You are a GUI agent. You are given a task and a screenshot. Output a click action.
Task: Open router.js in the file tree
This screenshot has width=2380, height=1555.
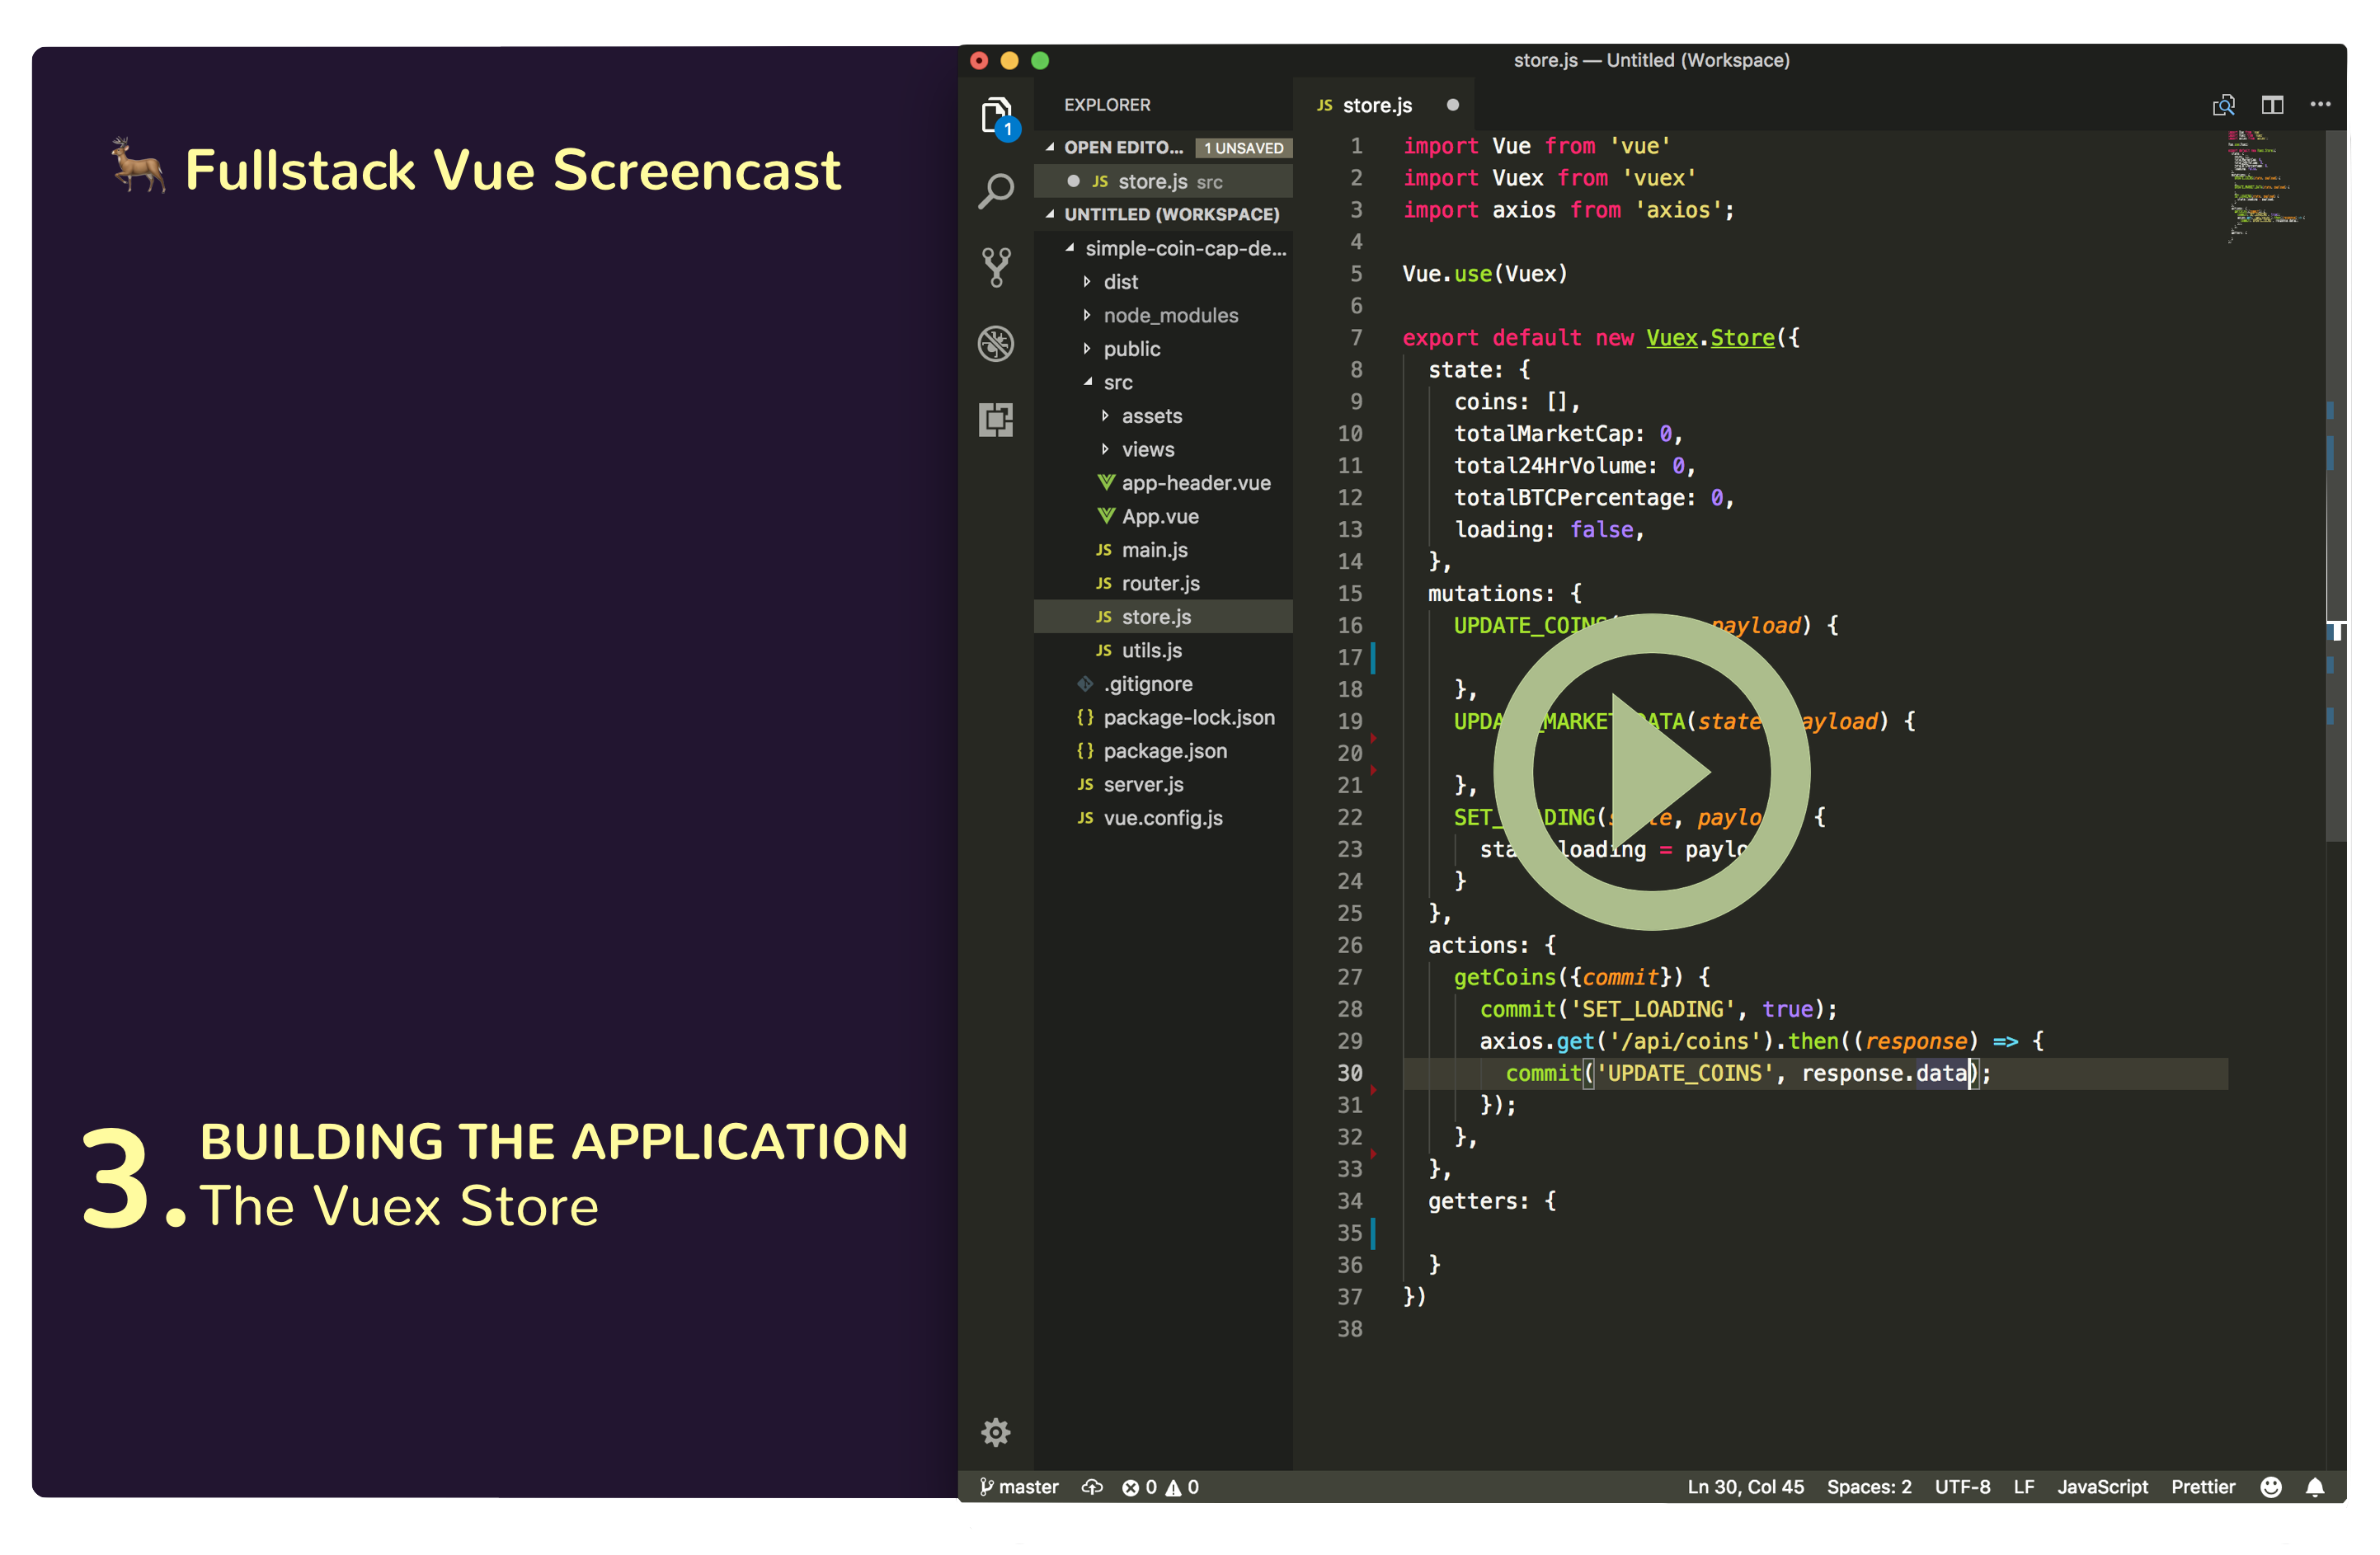[1160, 583]
